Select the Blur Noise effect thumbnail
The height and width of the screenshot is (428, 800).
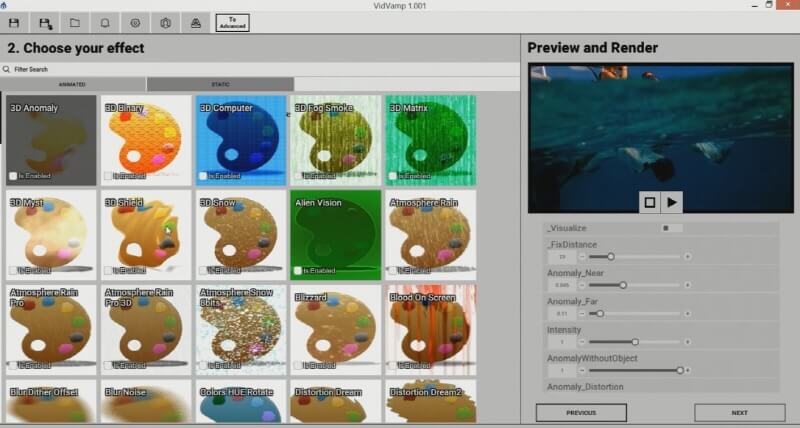(146, 401)
